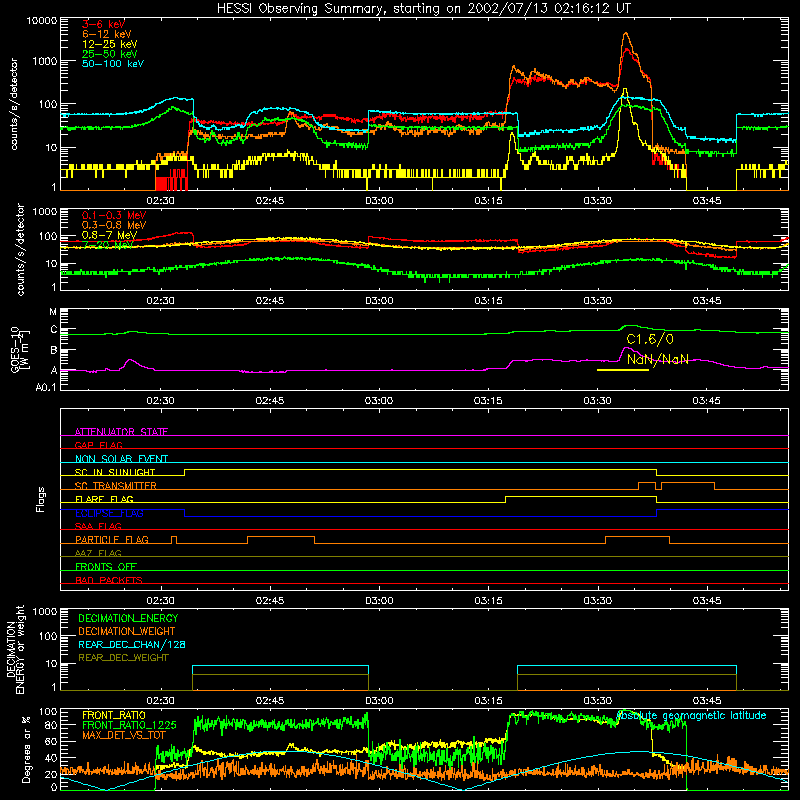Select the AAZ_FLAG label
The image size is (800, 800).
(98, 553)
